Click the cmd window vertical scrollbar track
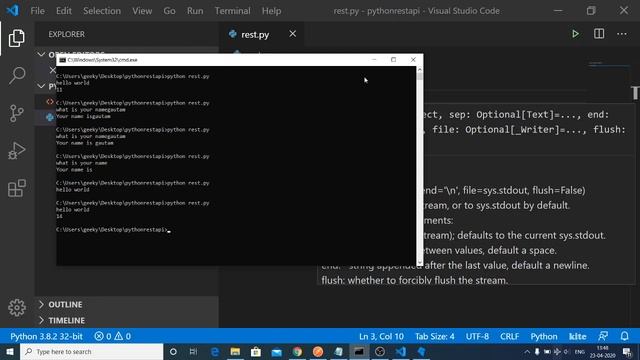Image resolution: width=640 pixels, height=360 pixels. (x=420, y=167)
